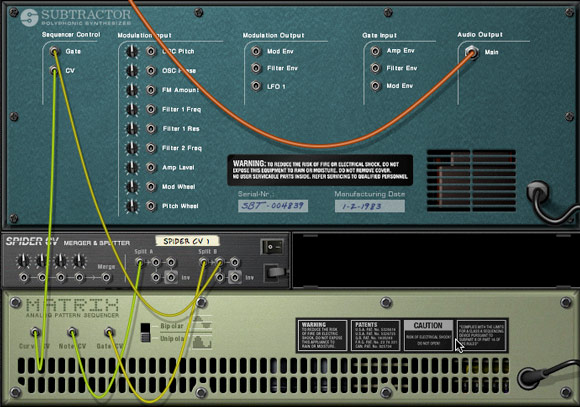580x407 pixels.
Task: Click the Split B input jack
Action: click(203, 262)
